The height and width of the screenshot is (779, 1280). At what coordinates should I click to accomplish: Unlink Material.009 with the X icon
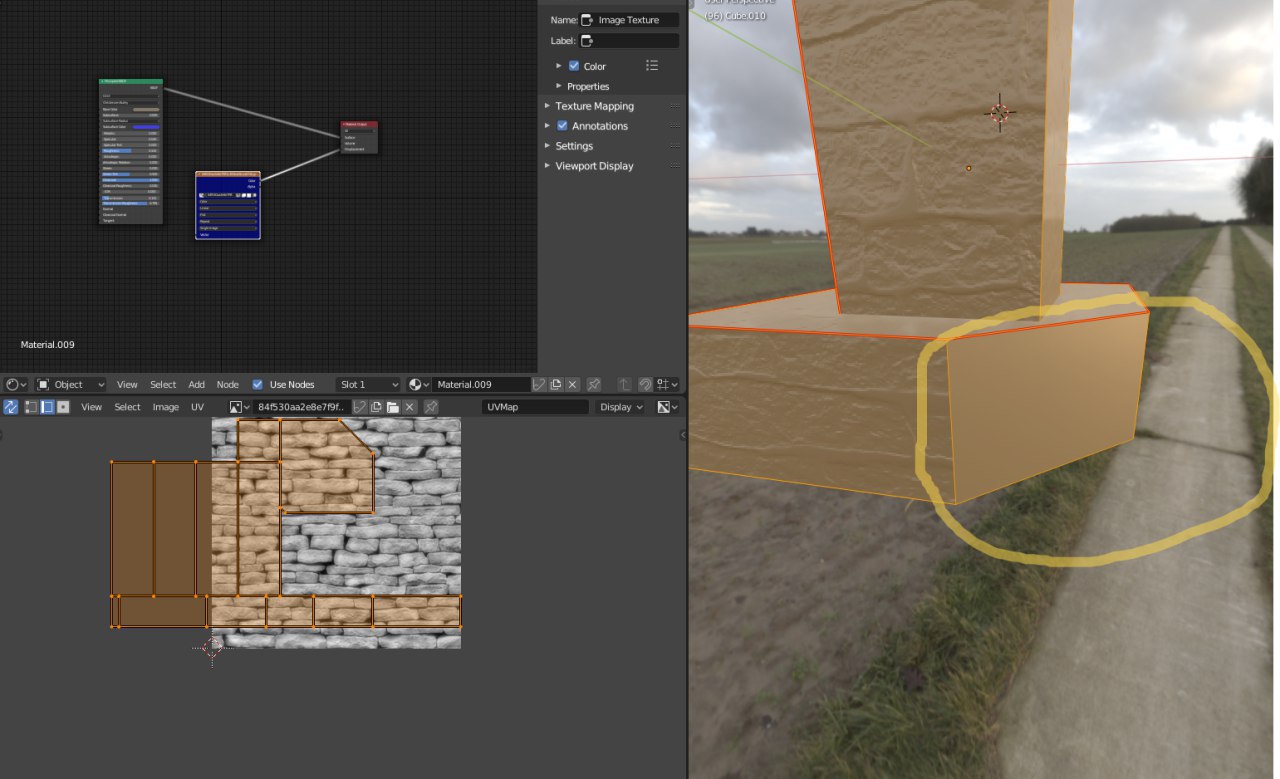point(573,384)
